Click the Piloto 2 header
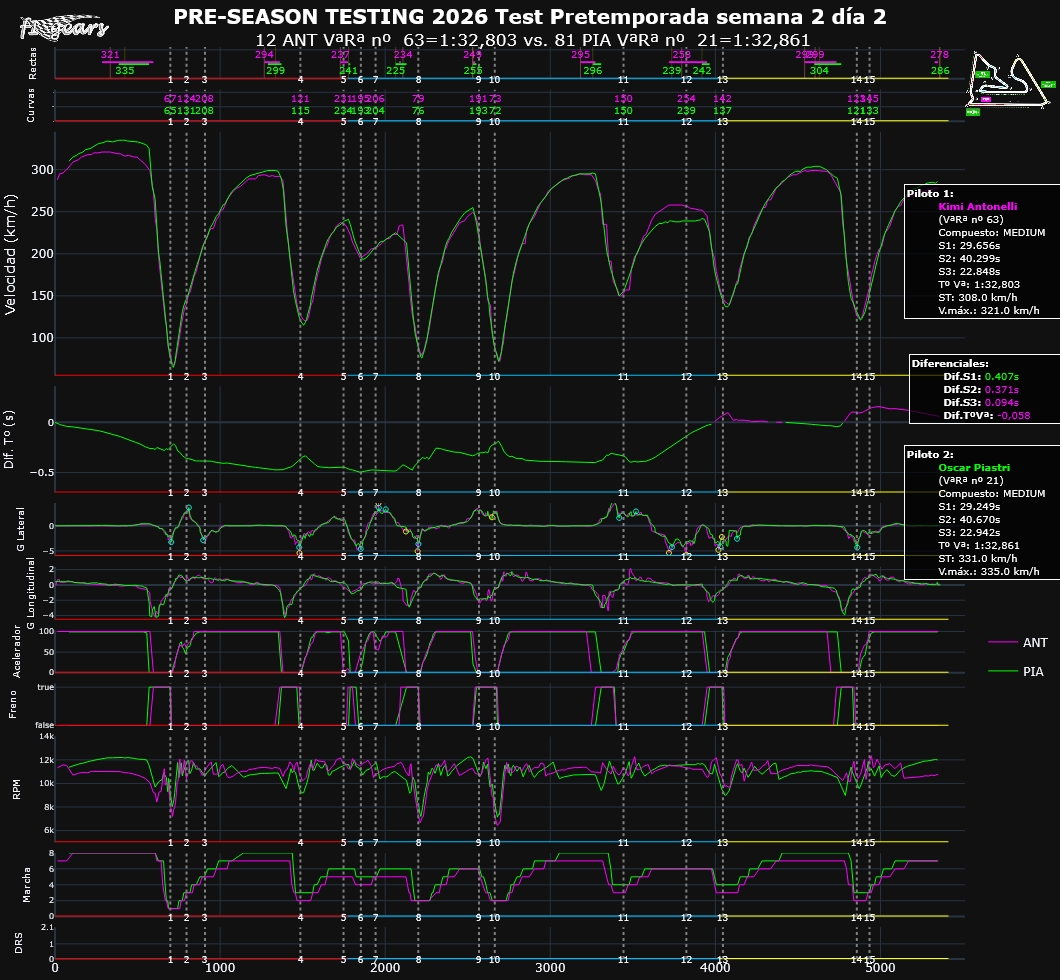Viewport: 1060px width, 980px height. (930, 454)
